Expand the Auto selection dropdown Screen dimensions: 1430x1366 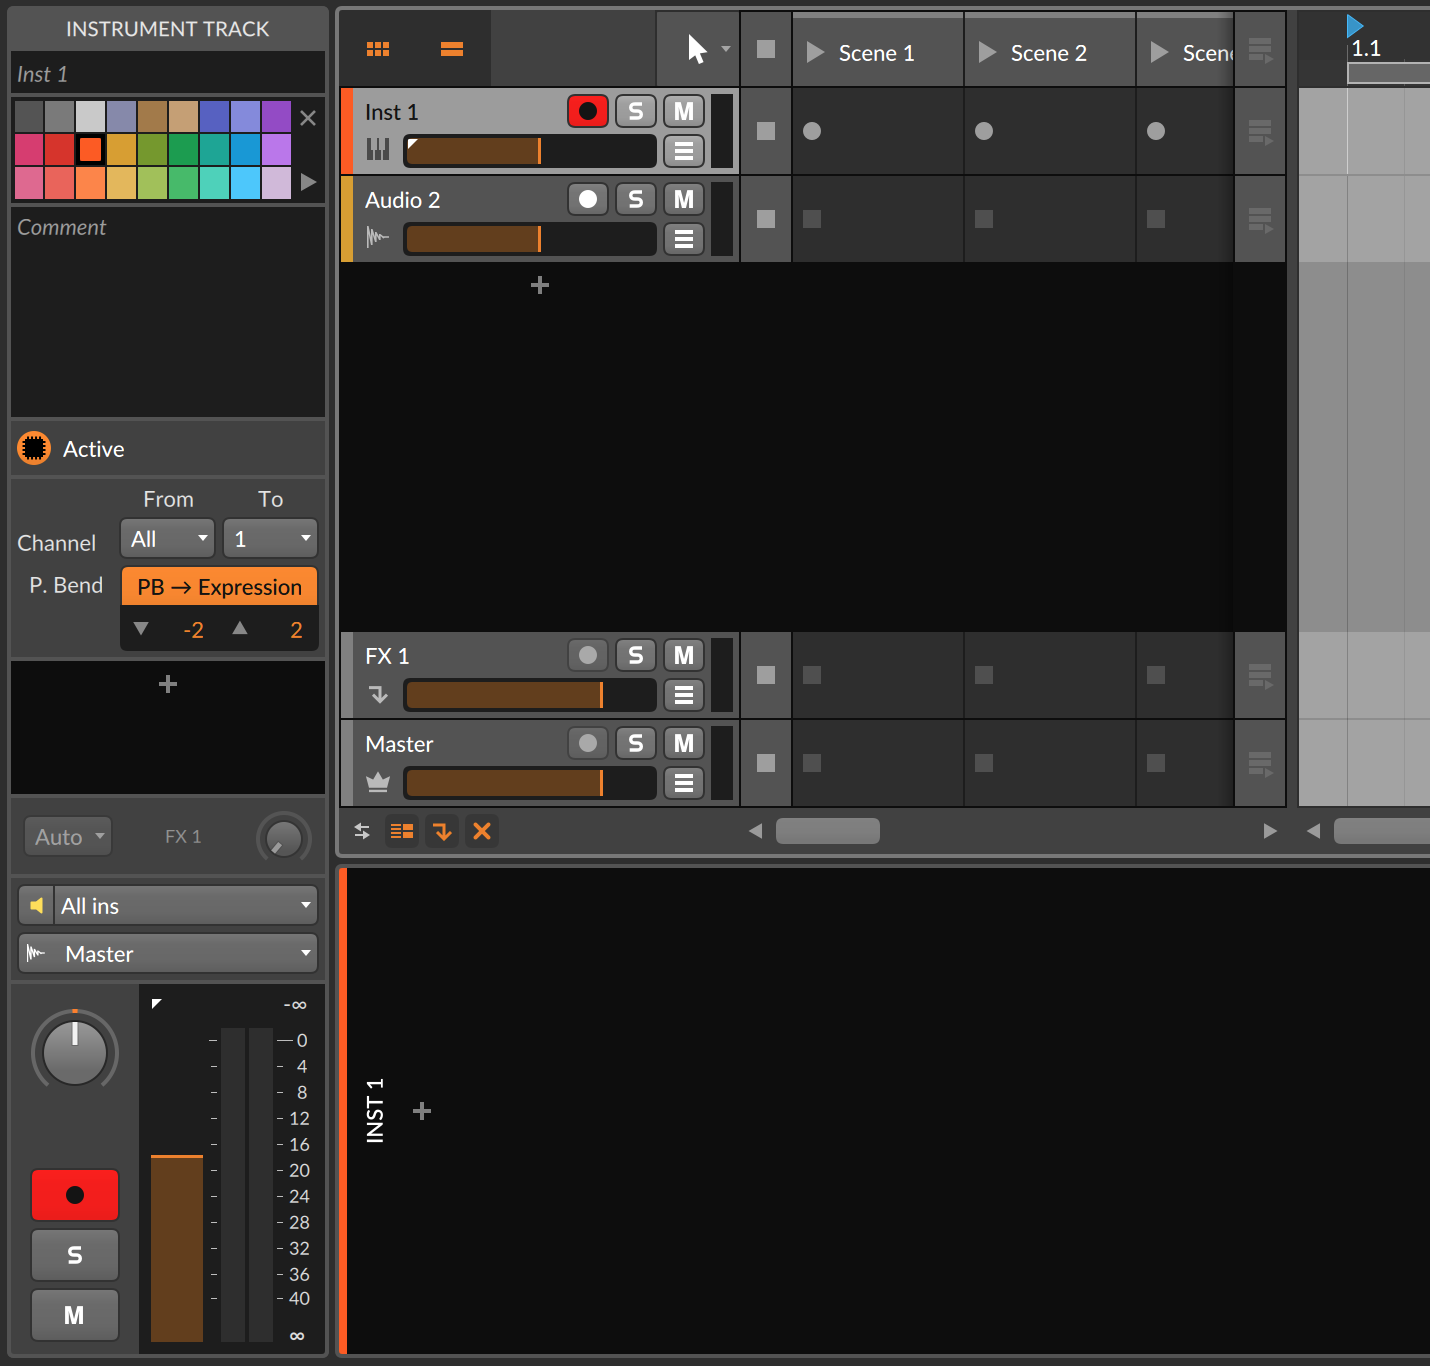pyautogui.click(x=66, y=836)
